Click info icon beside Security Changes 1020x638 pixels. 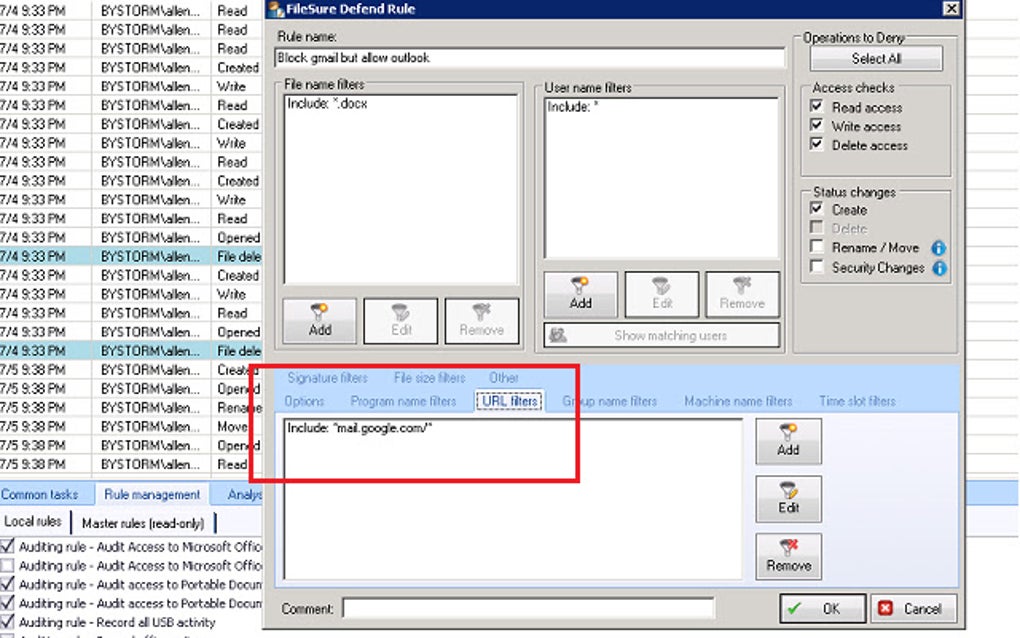pos(939,268)
